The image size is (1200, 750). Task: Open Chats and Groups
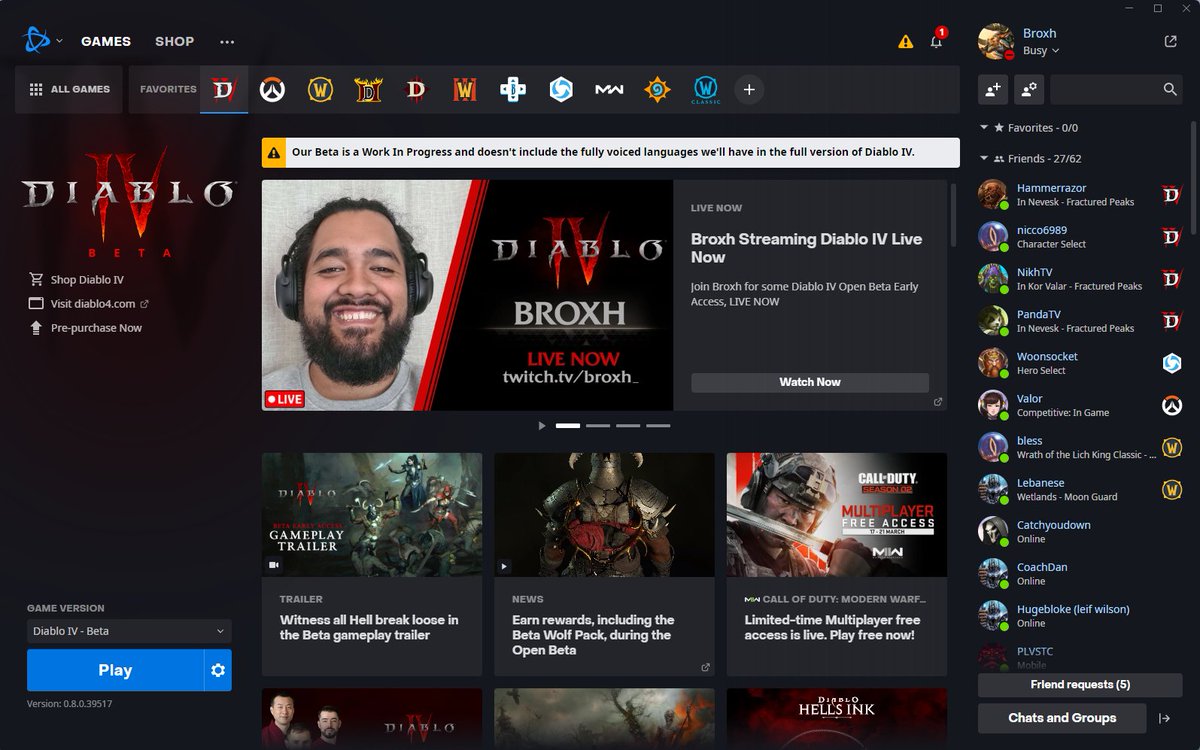[1062, 718]
